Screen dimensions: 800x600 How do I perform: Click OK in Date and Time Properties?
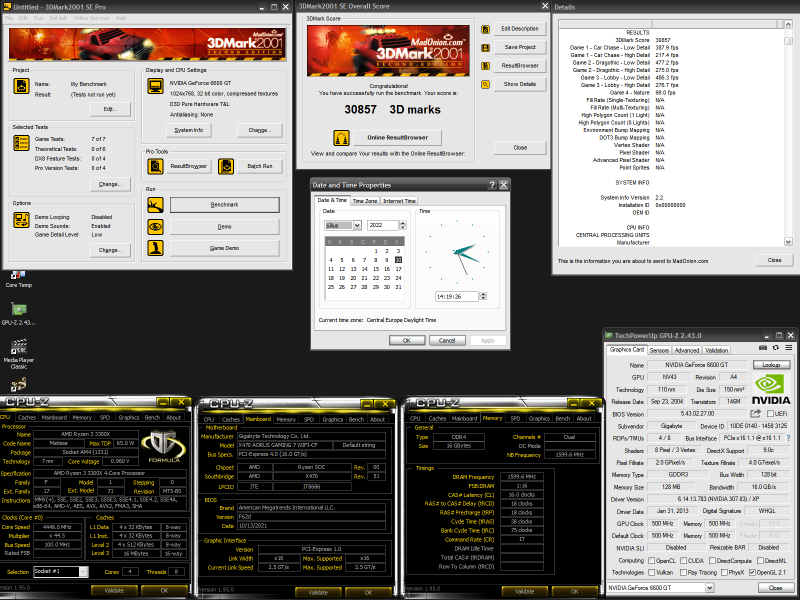pos(407,340)
